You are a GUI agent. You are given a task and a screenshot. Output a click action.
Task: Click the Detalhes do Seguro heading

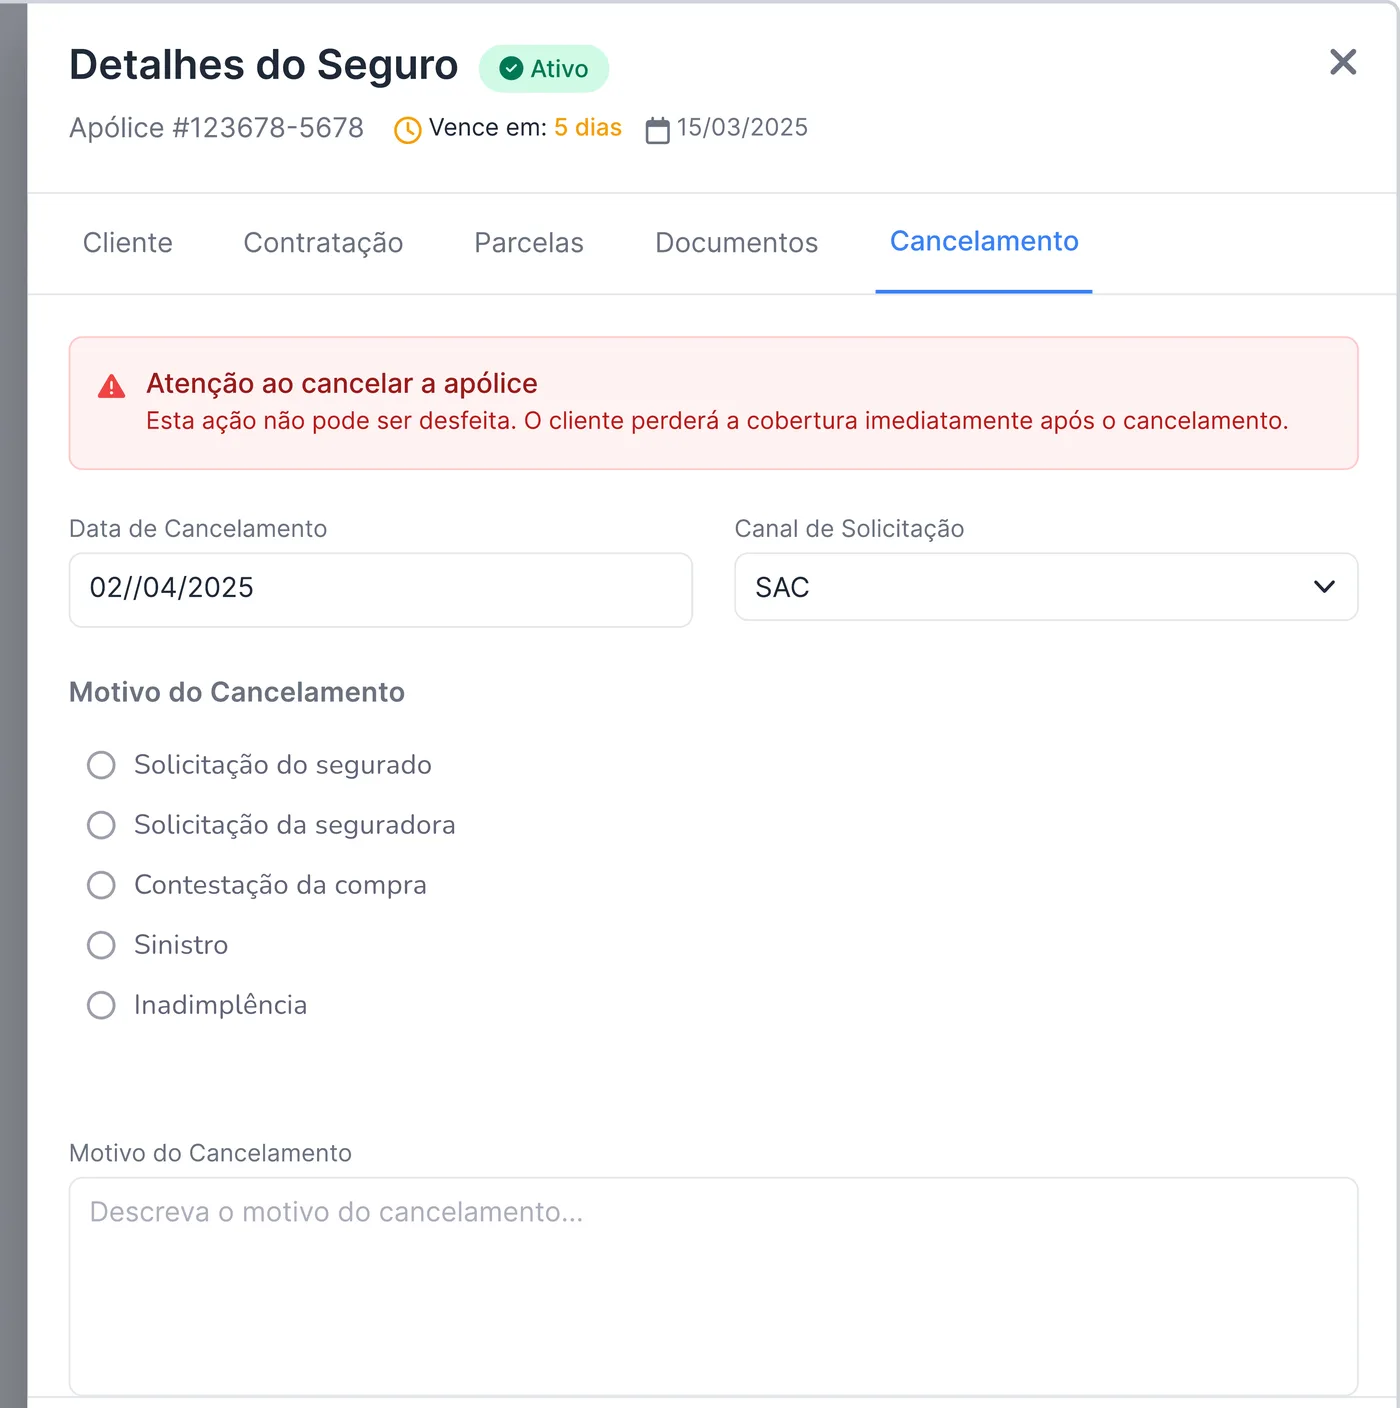pyautogui.click(x=263, y=65)
